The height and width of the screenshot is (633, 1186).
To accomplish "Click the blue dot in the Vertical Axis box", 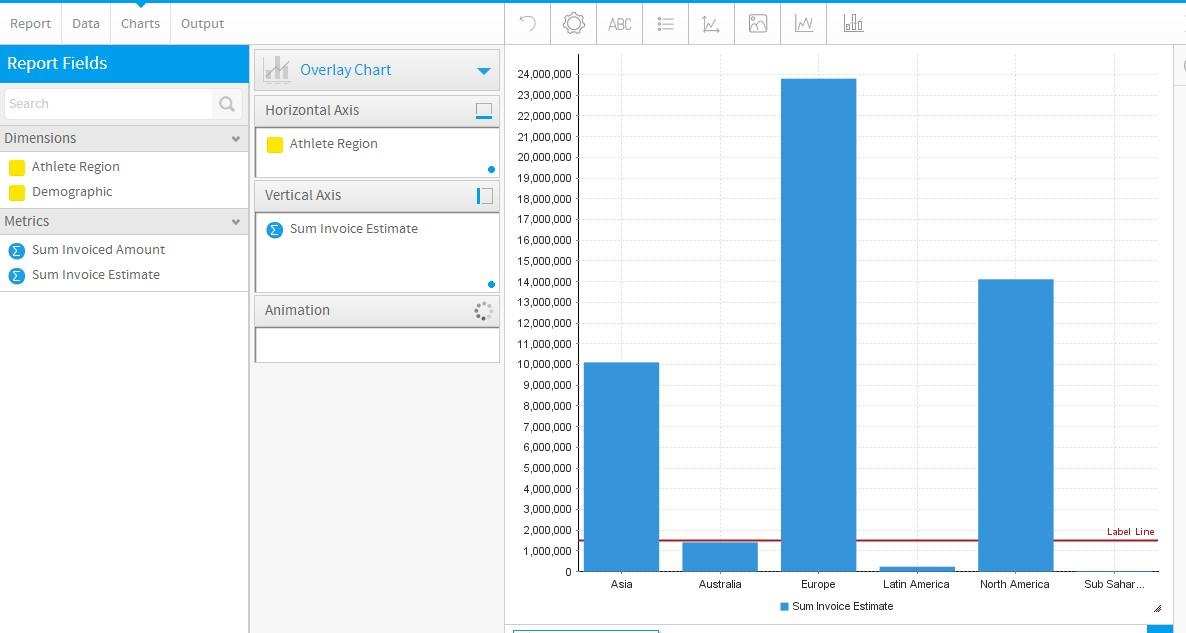I will (x=491, y=284).
